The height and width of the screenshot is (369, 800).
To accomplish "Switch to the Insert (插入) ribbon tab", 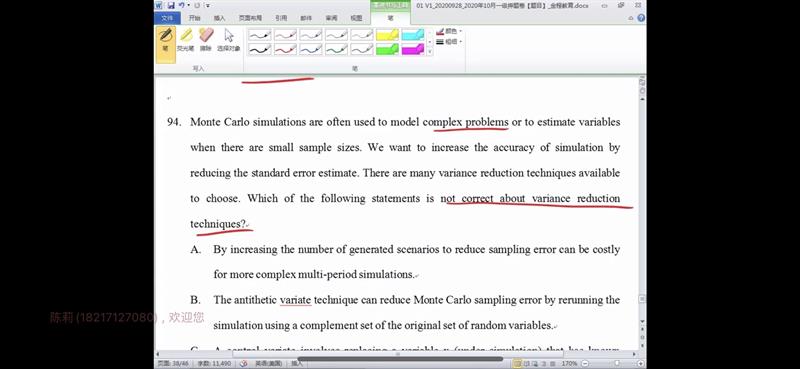I will pyautogui.click(x=219, y=18).
